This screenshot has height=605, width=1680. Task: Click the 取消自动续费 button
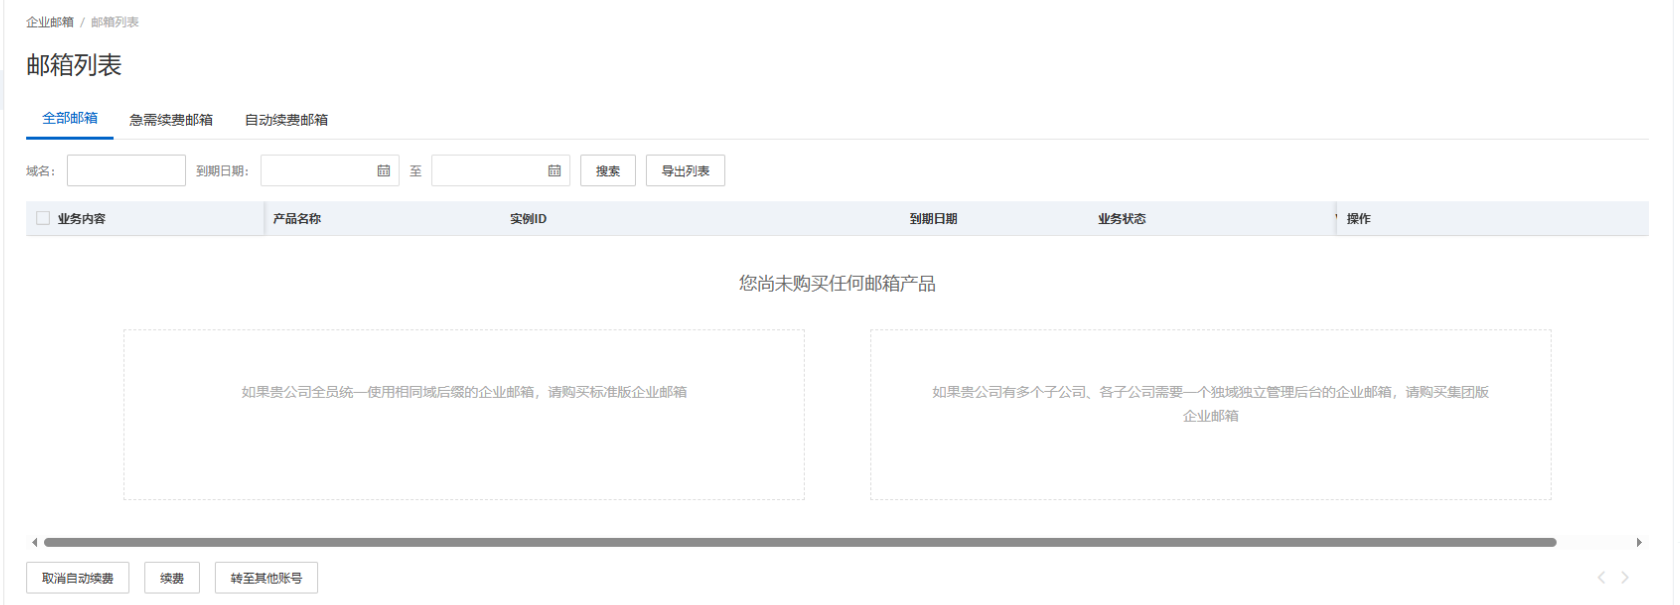coord(78,578)
